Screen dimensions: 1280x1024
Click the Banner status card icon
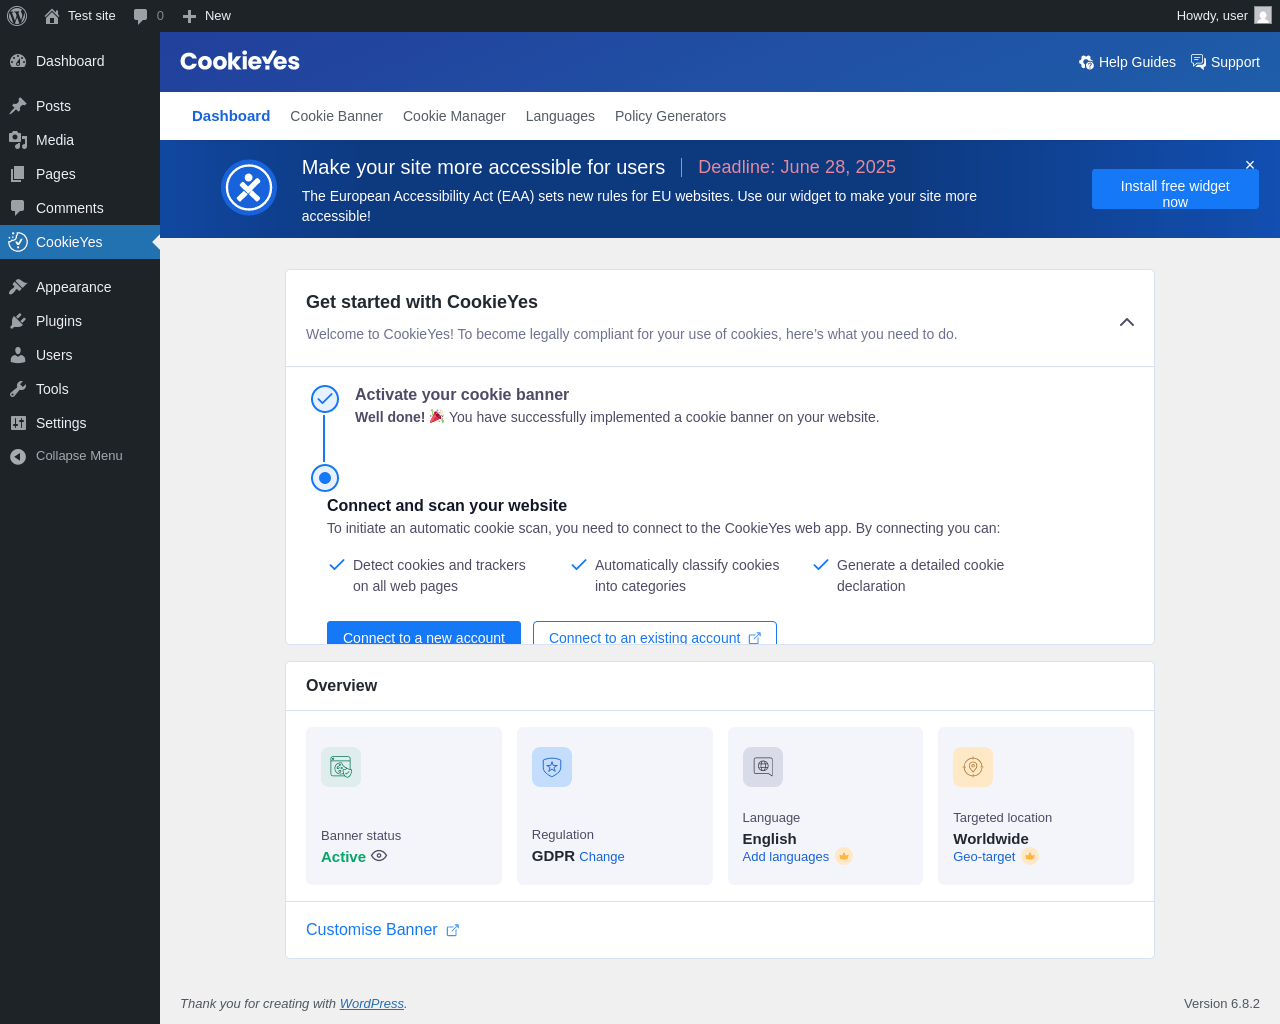pos(341,767)
